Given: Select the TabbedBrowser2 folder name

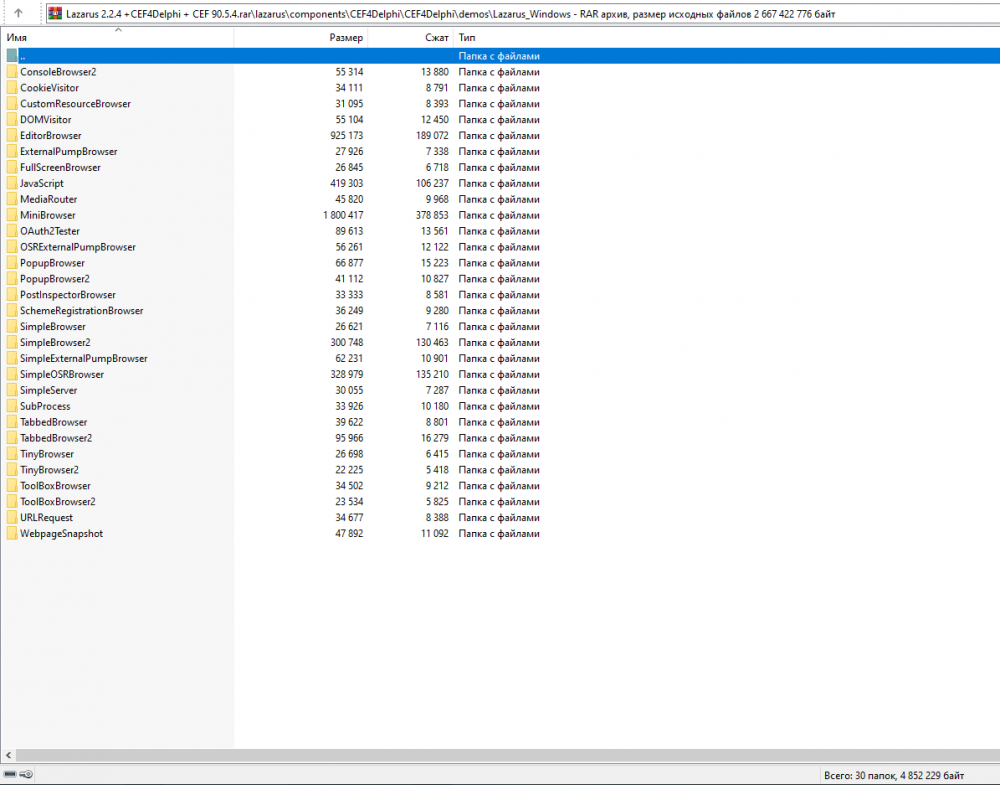Looking at the screenshot, I should [56, 438].
